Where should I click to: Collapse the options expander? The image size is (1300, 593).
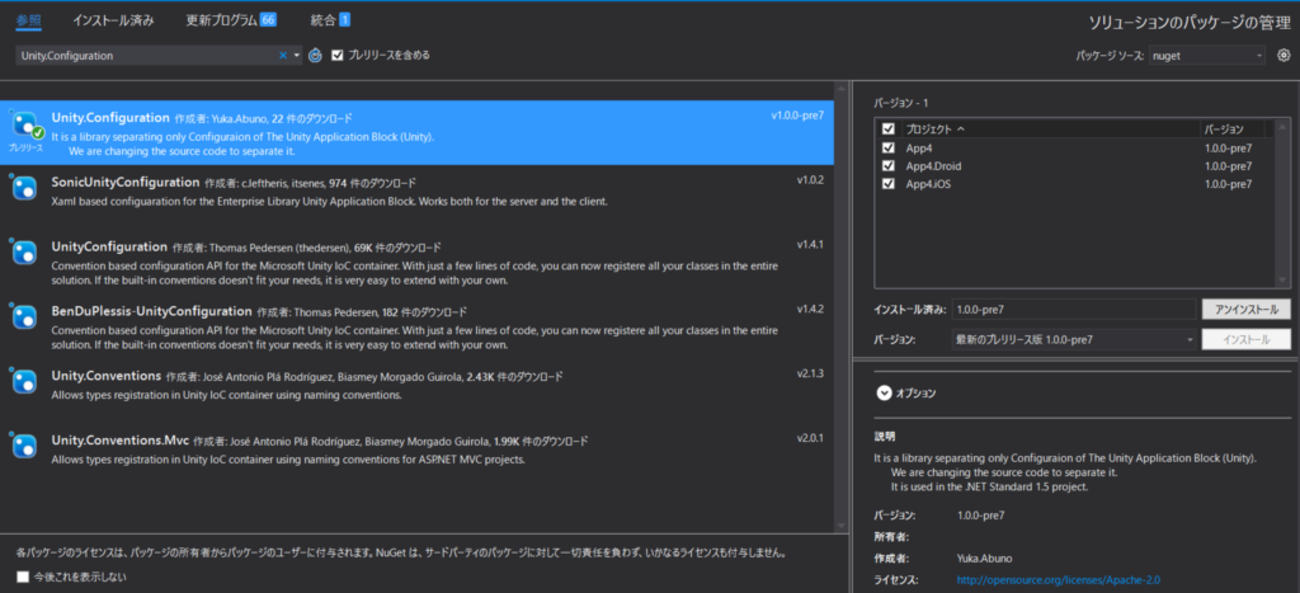pos(884,393)
